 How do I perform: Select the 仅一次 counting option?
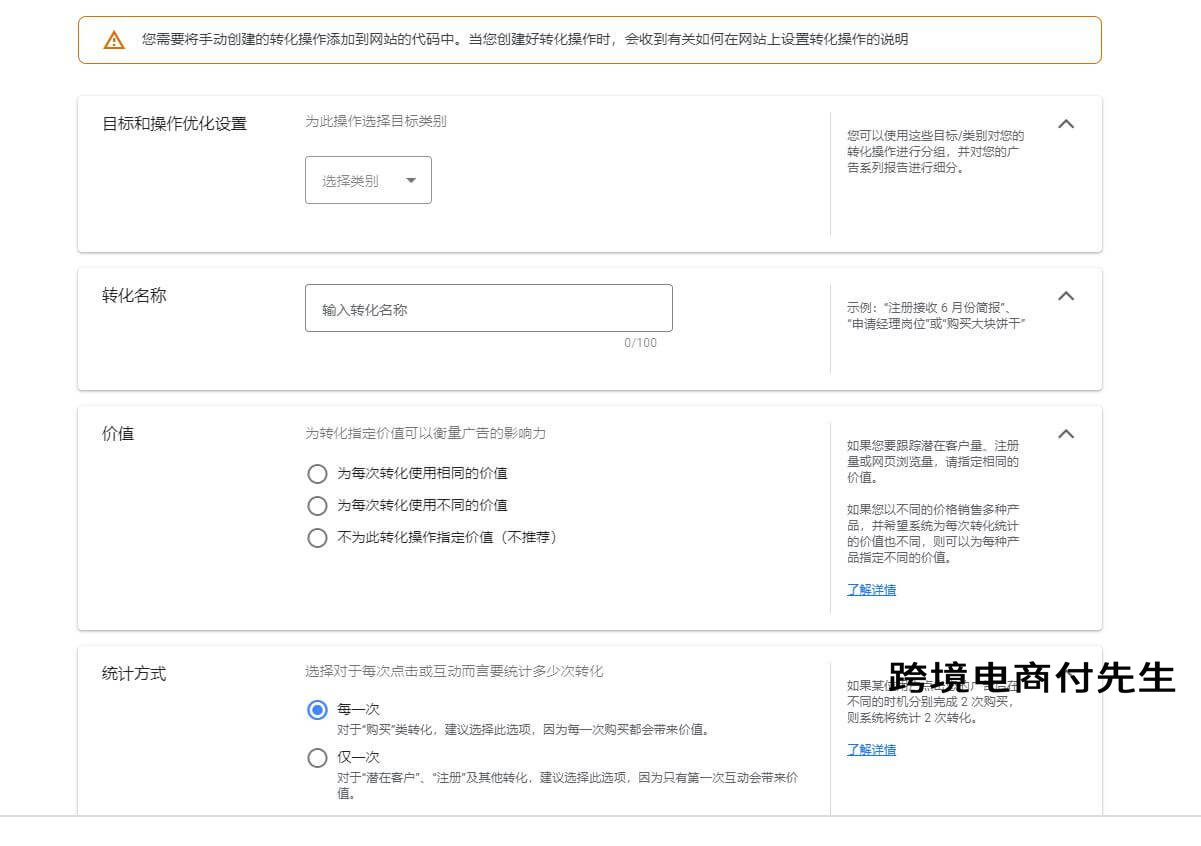(x=317, y=758)
